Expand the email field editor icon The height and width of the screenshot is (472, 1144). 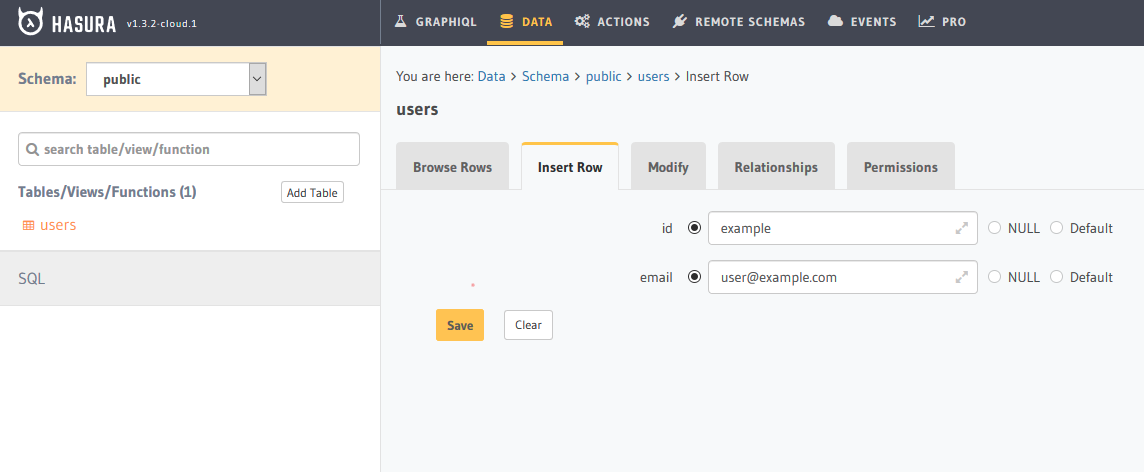pyautogui.click(x=962, y=277)
